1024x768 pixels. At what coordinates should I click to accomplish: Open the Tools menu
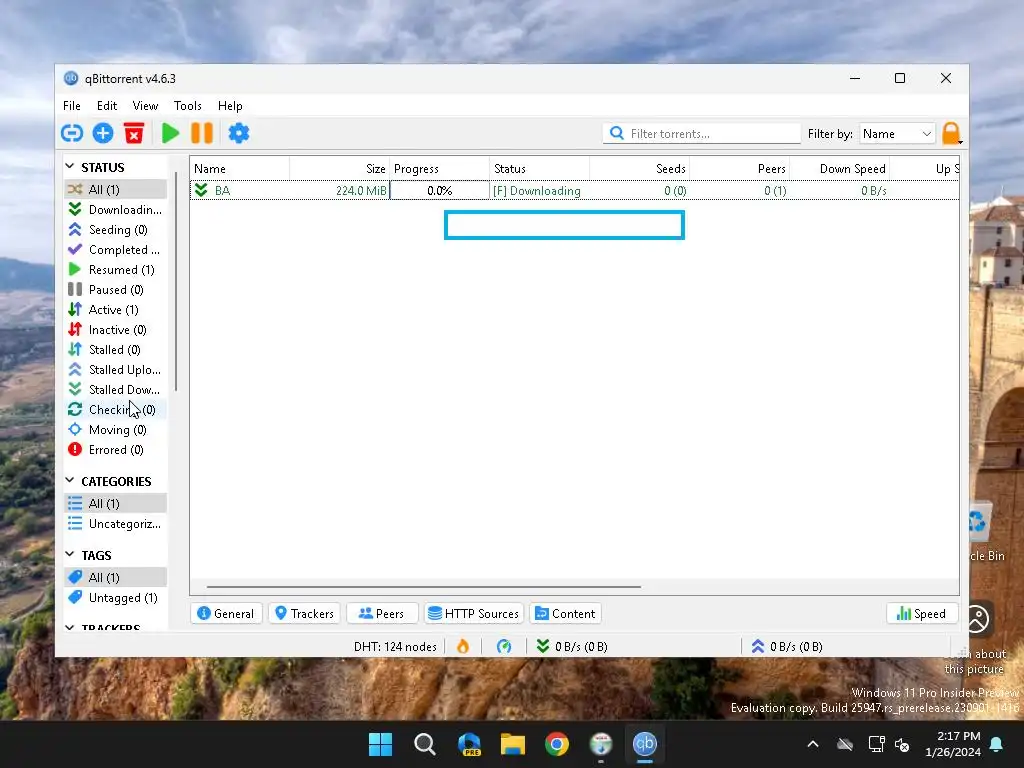click(187, 106)
